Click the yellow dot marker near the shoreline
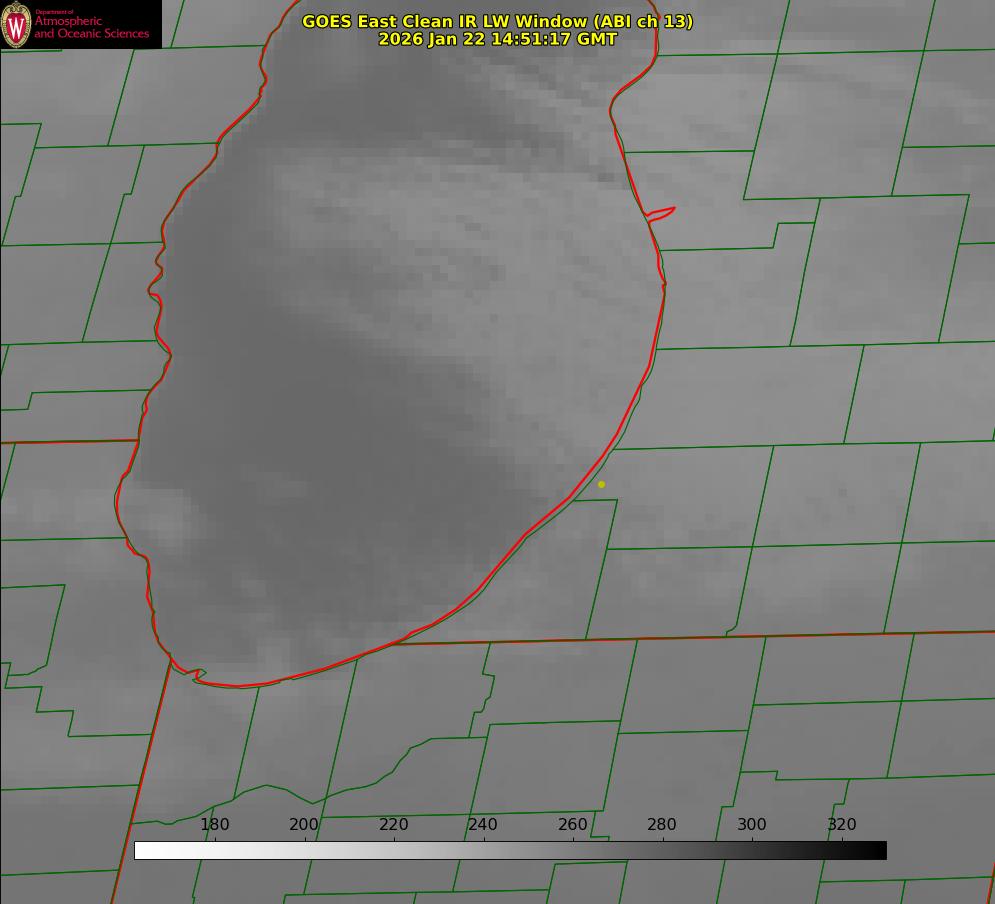 [x=601, y=484]
